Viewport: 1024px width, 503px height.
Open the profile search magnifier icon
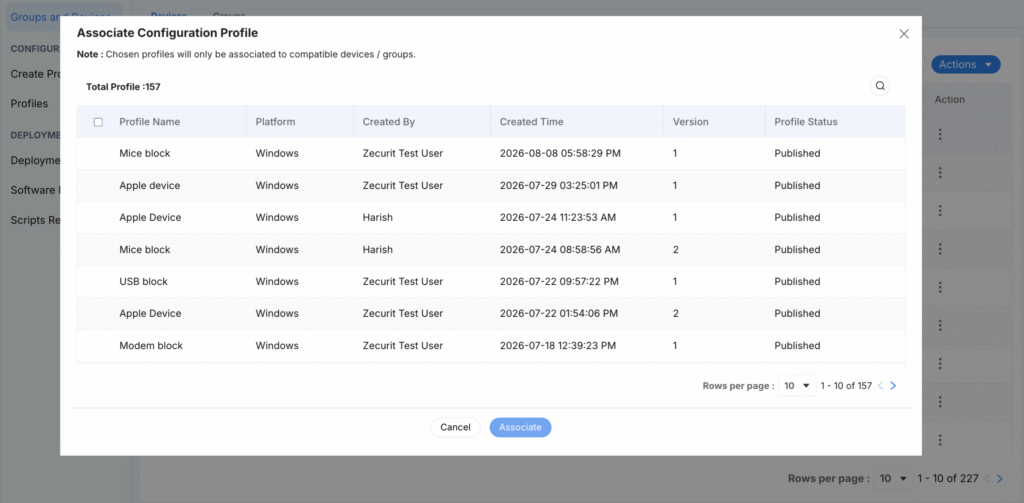[x=880, y=86]
